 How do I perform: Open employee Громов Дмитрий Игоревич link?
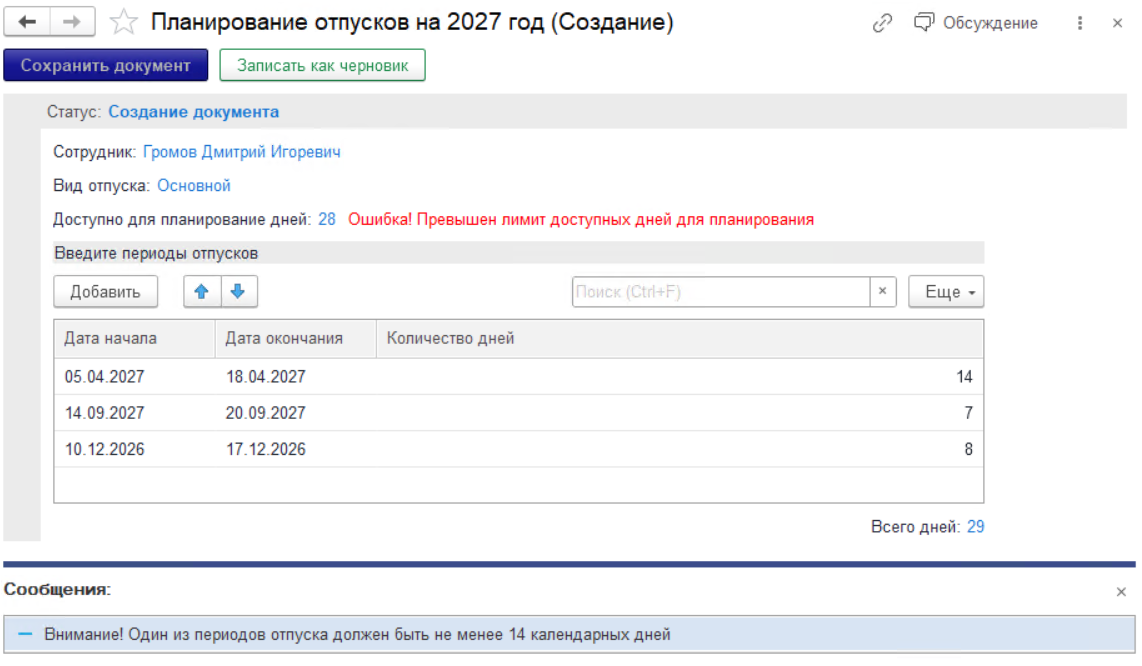[x=242, y=152]
